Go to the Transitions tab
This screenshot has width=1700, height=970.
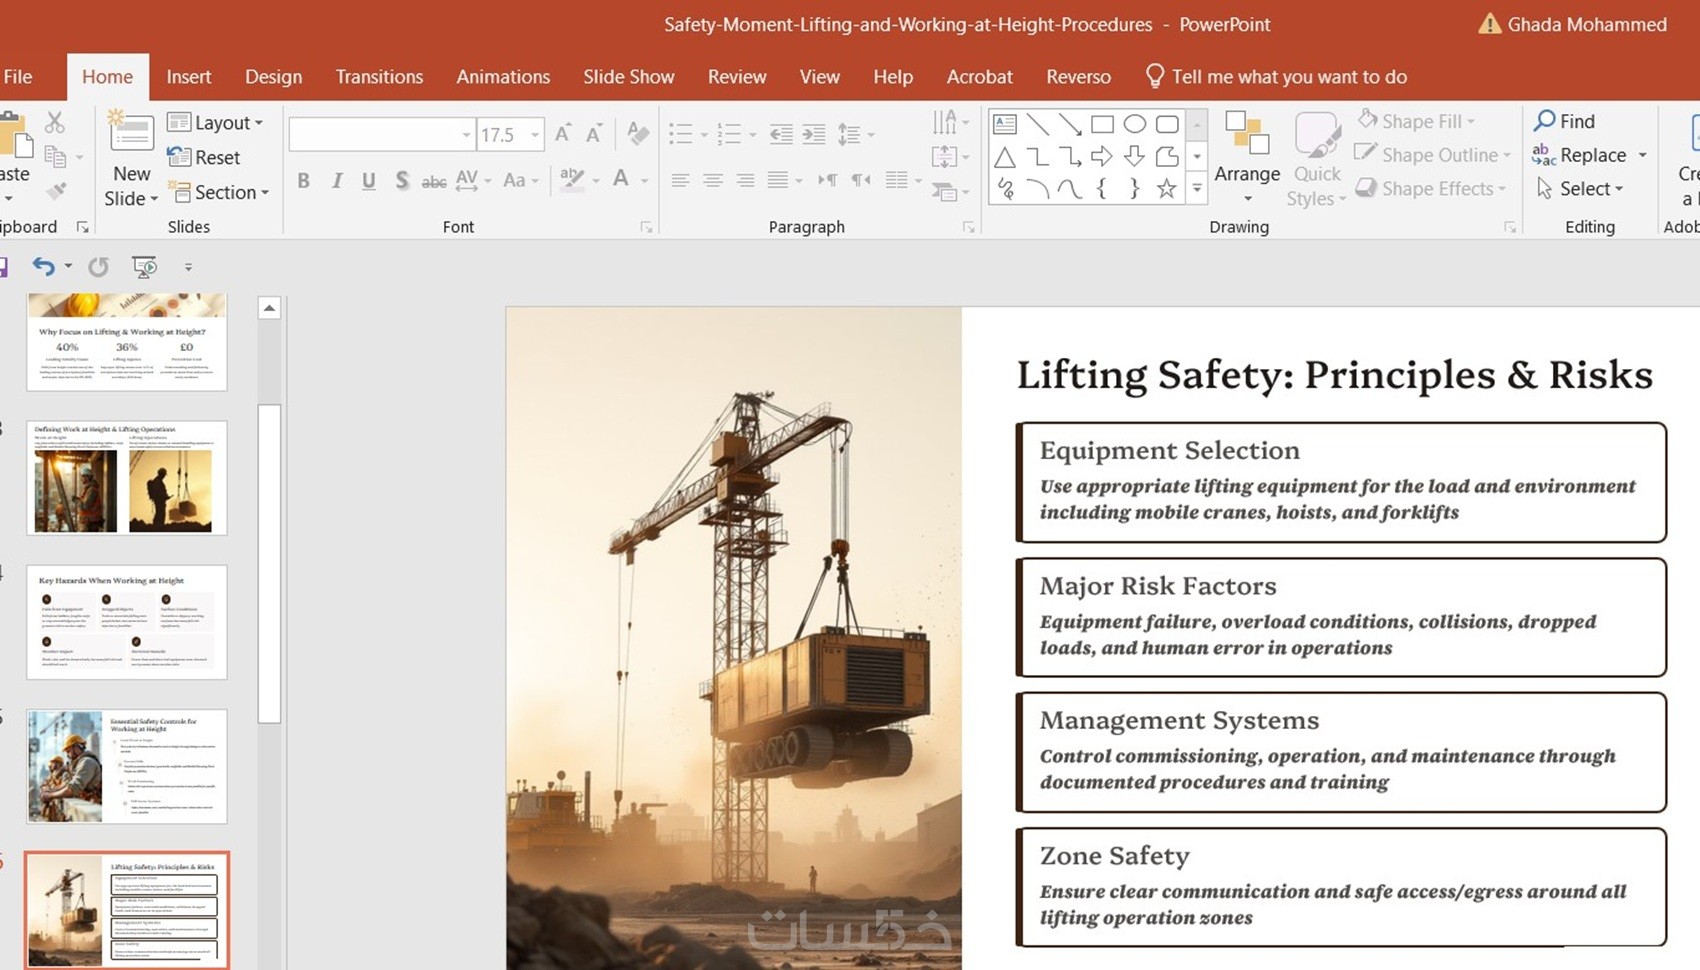point(379,76)
